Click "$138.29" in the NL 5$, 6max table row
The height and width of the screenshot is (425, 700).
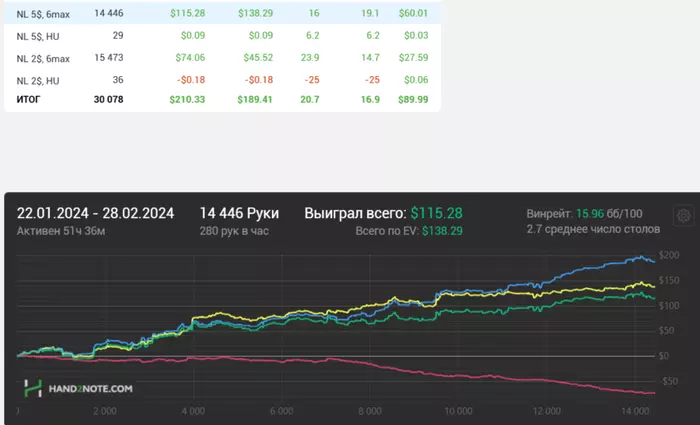point(255,13)
